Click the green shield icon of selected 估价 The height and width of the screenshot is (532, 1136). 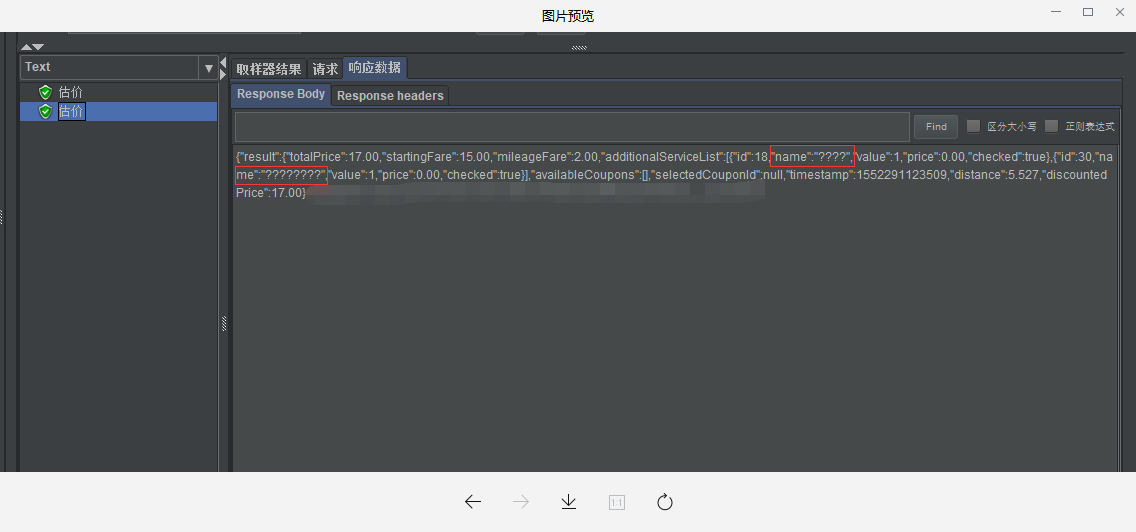(46, 112)
